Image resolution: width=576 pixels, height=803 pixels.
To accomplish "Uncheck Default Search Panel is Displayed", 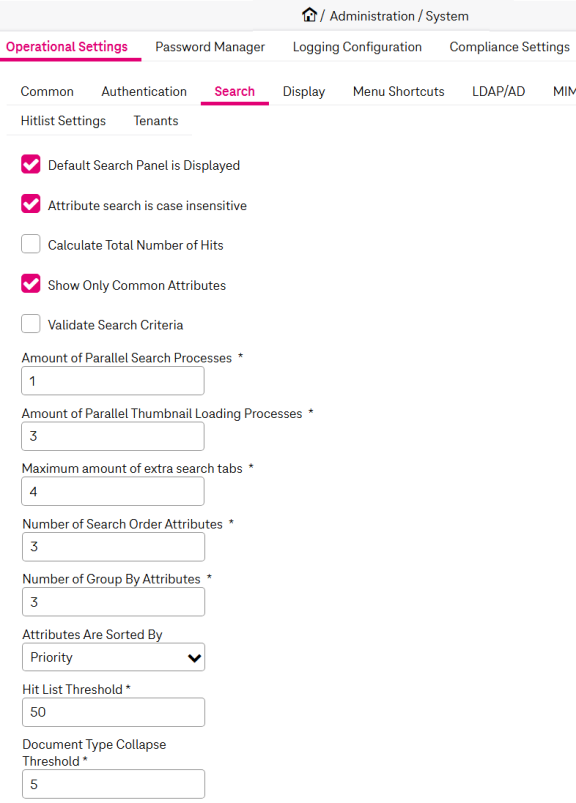I will pos(31,165).
